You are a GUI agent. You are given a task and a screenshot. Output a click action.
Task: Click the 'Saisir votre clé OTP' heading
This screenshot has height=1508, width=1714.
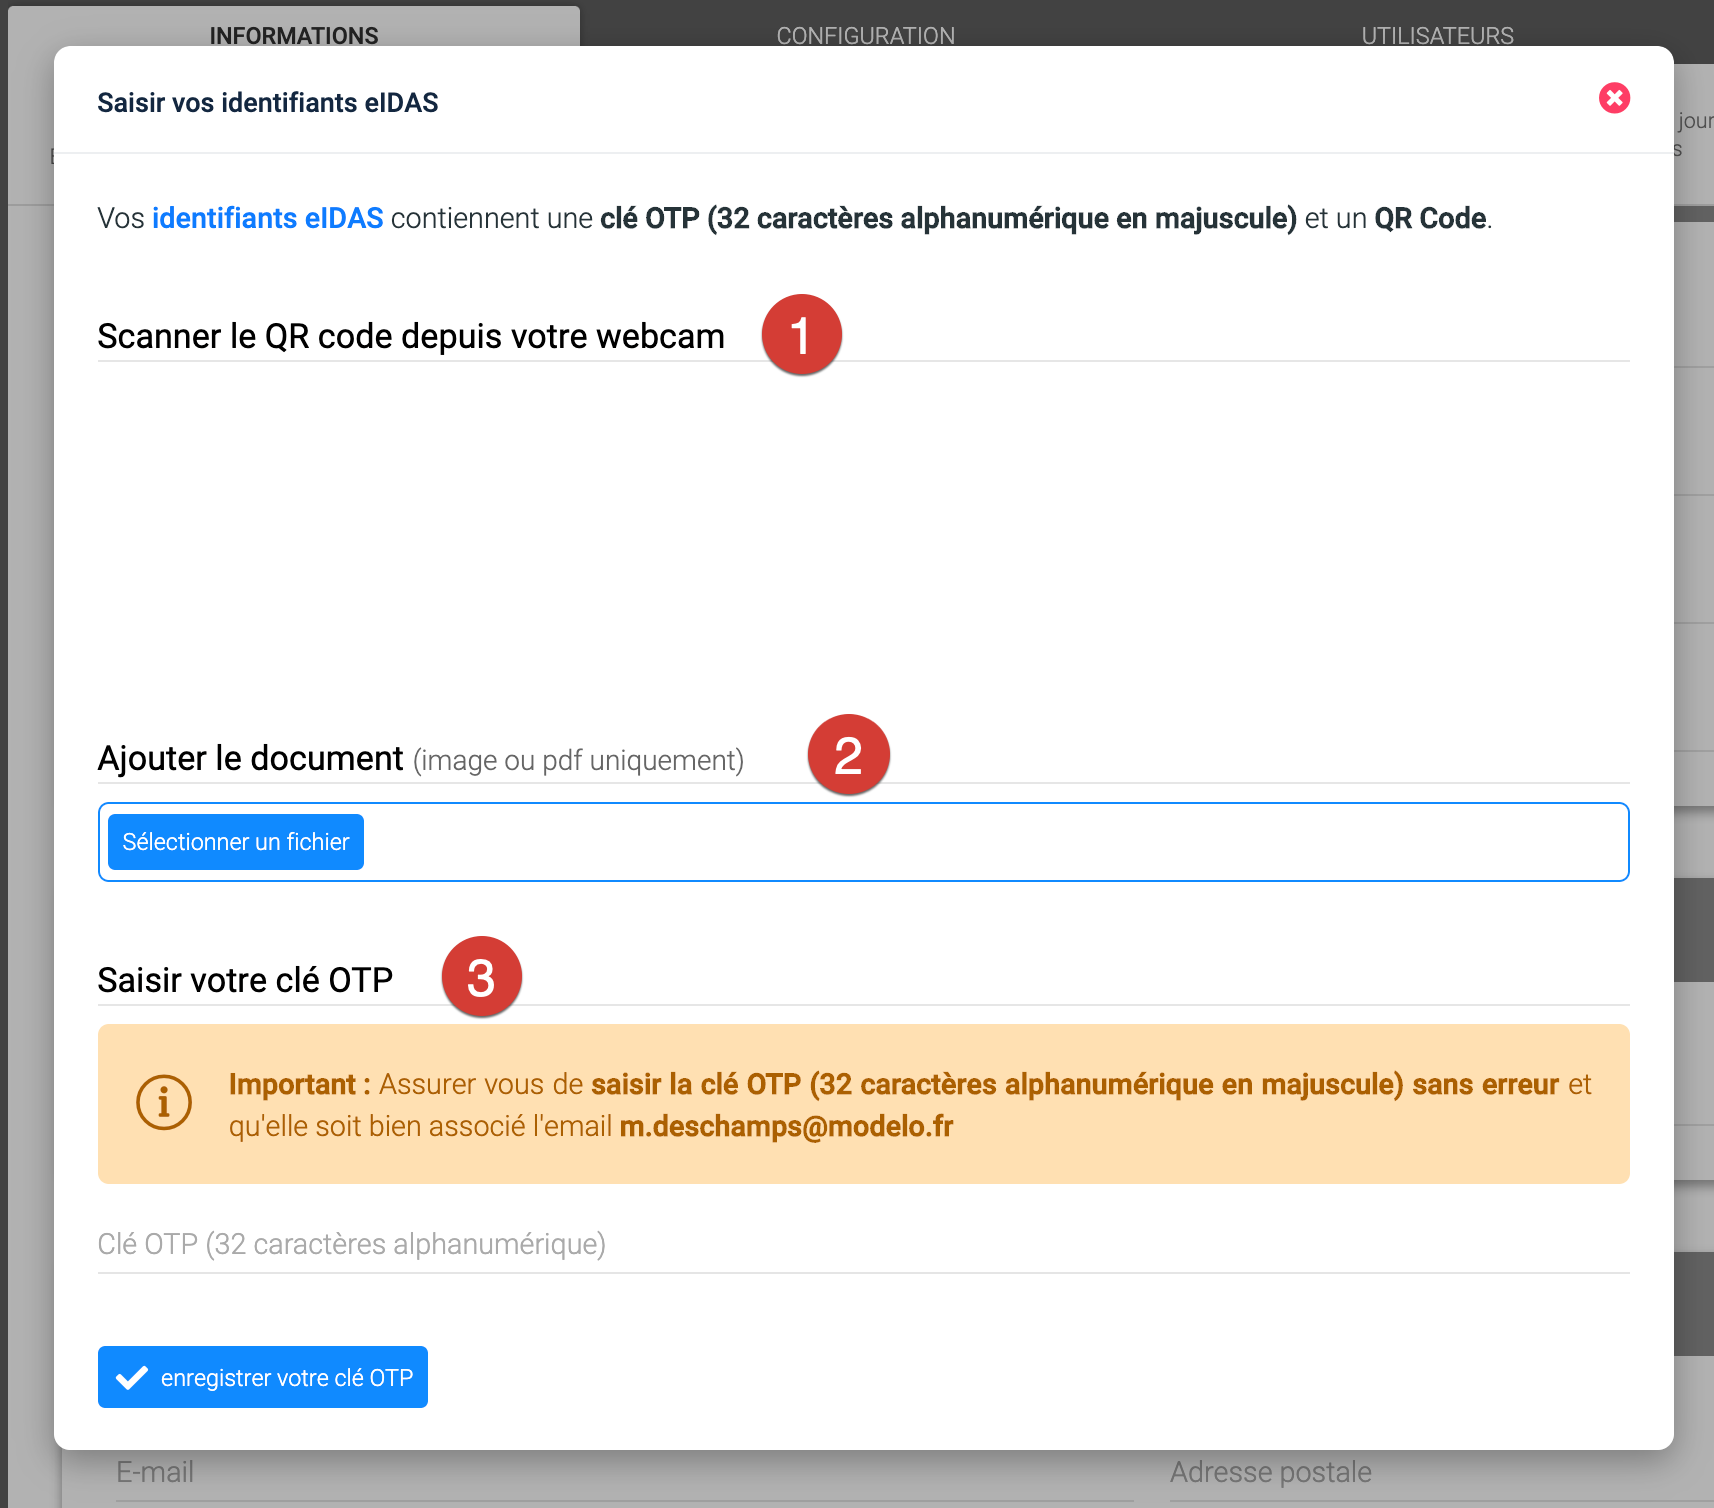pos(245,981)
